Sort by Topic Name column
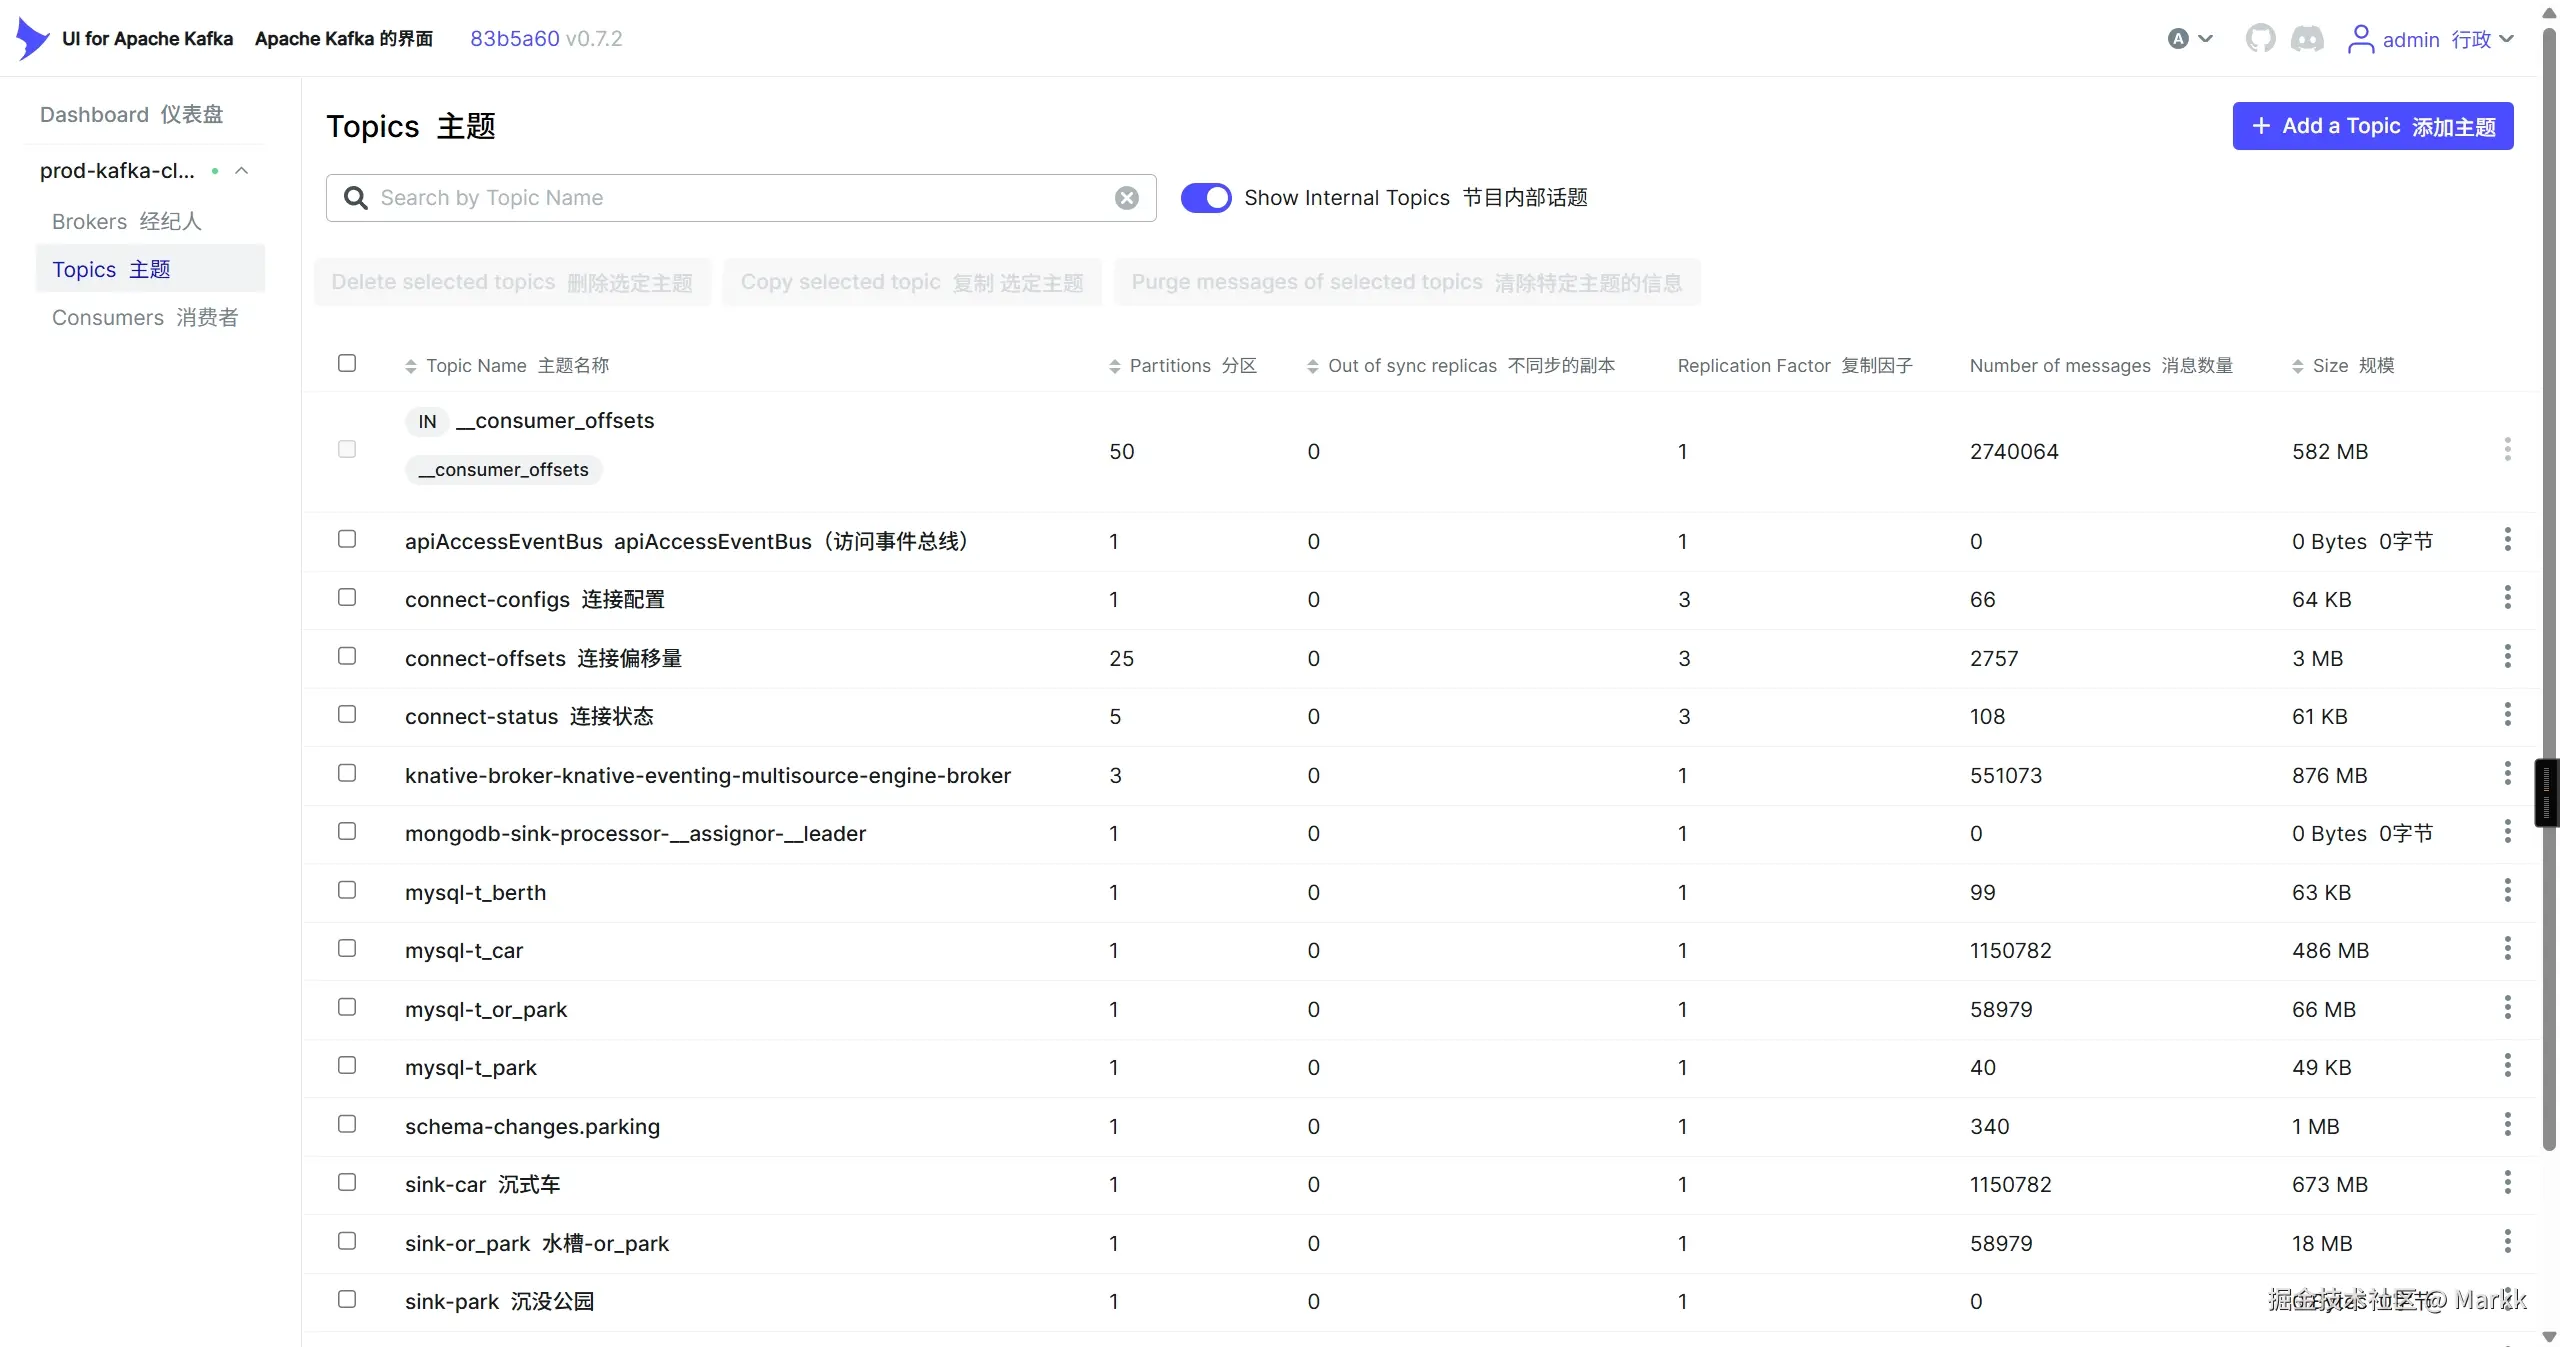This screenshot has width=2560, height=1347. tap(507, 366)
